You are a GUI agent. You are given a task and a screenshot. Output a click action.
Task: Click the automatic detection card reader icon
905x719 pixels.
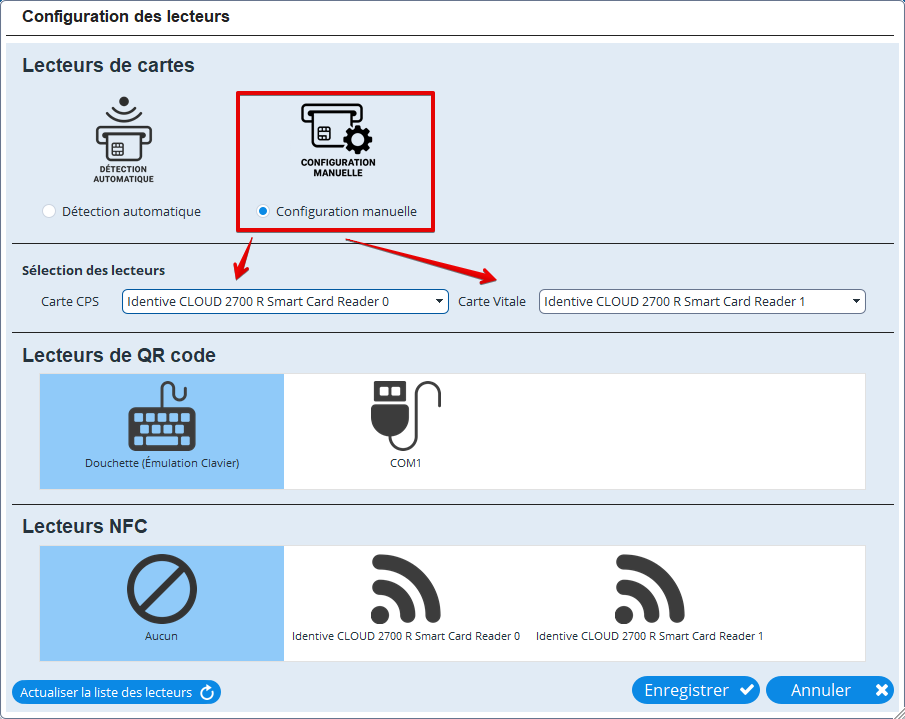(x=124, y=139)
